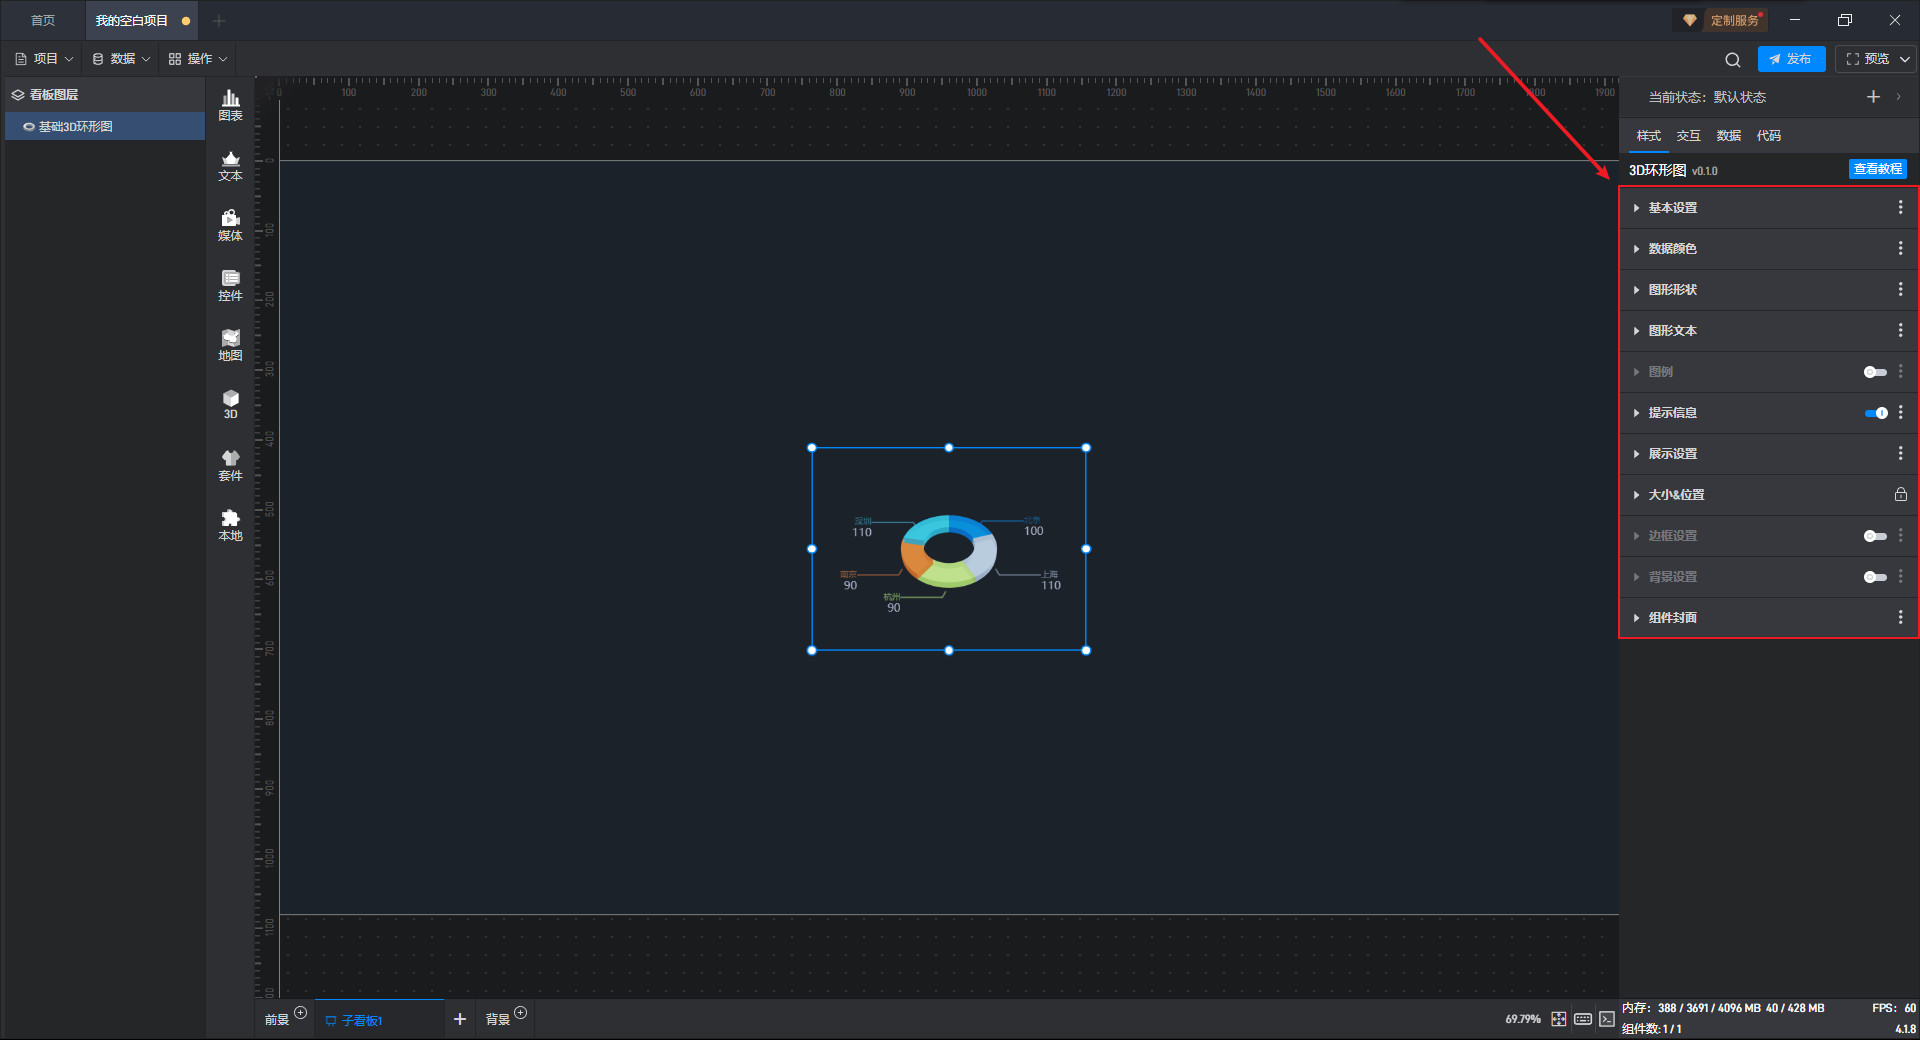Open the 文本 text components panel

(230, 165)
